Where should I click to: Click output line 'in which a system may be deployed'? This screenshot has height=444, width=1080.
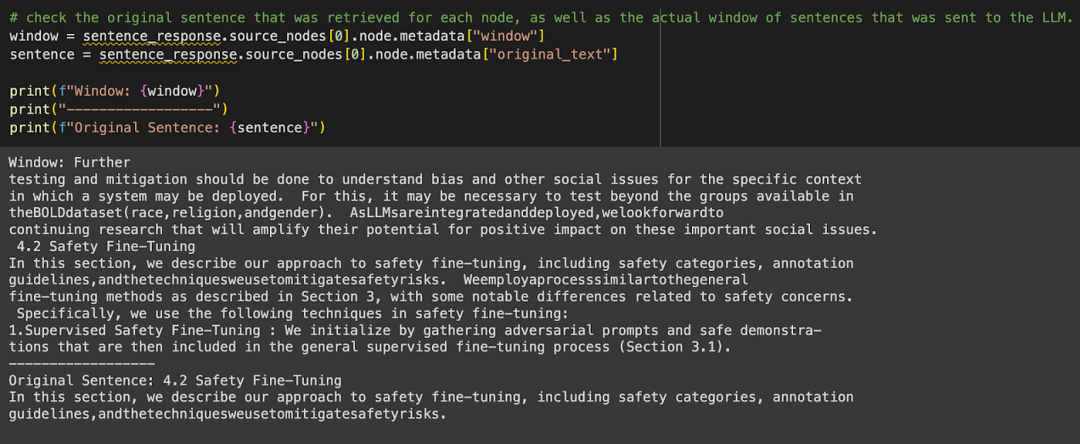click(x=432, y=196)
